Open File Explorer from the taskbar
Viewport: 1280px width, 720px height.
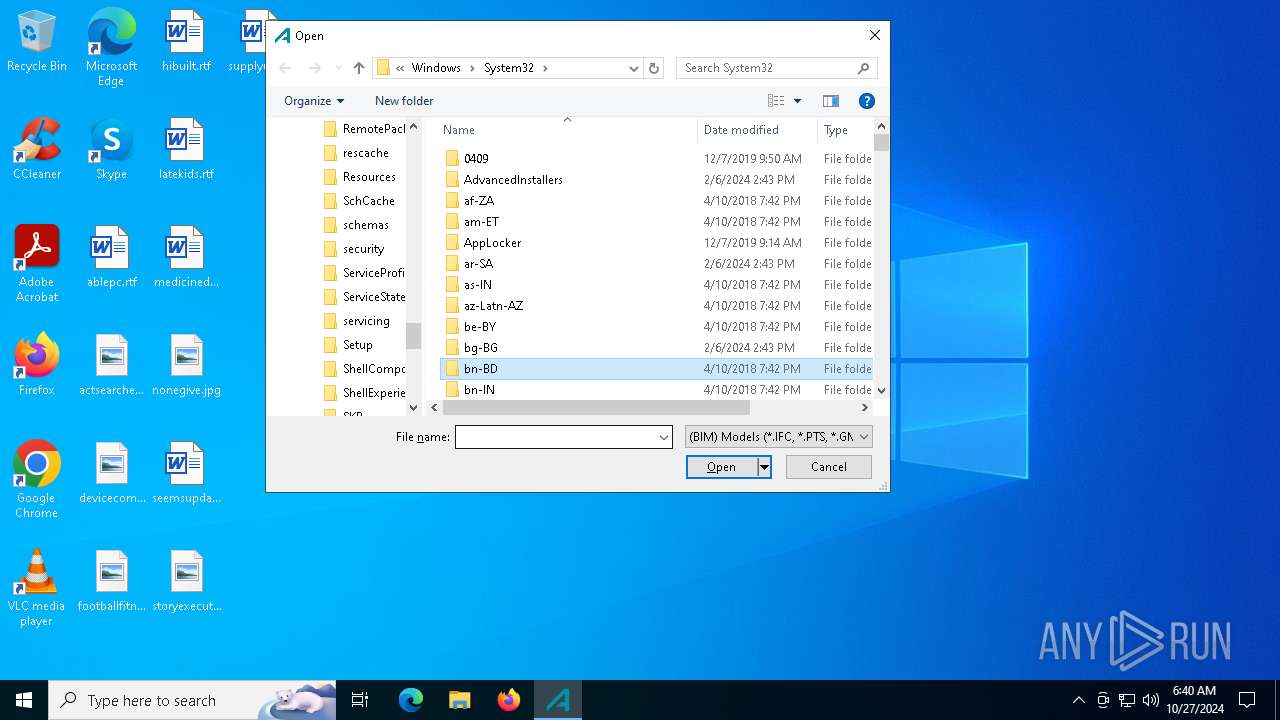click(459, 700)
